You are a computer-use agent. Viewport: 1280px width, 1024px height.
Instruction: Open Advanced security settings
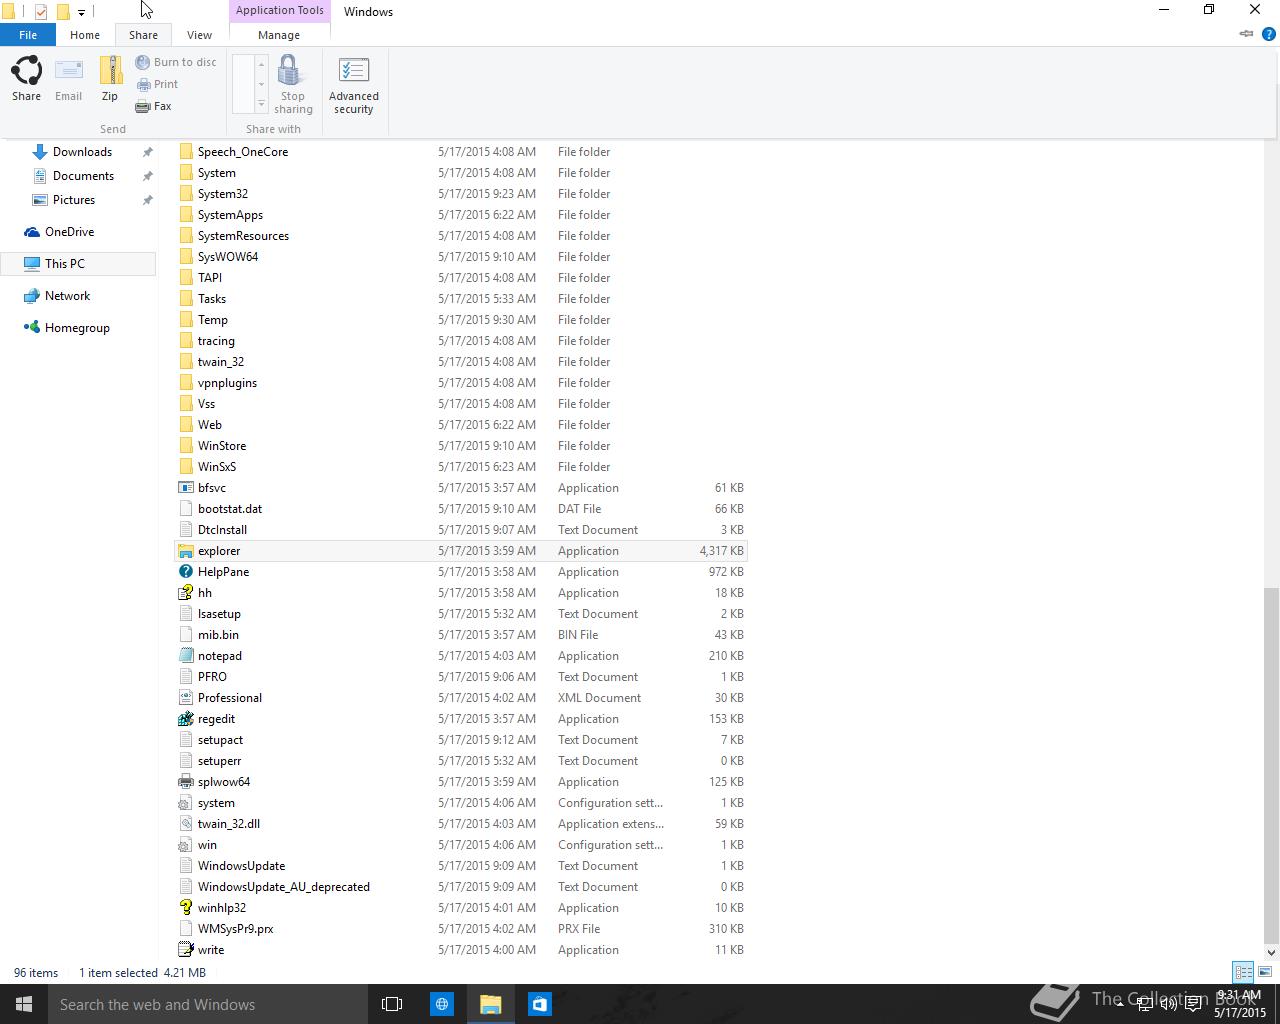(353, 85)
